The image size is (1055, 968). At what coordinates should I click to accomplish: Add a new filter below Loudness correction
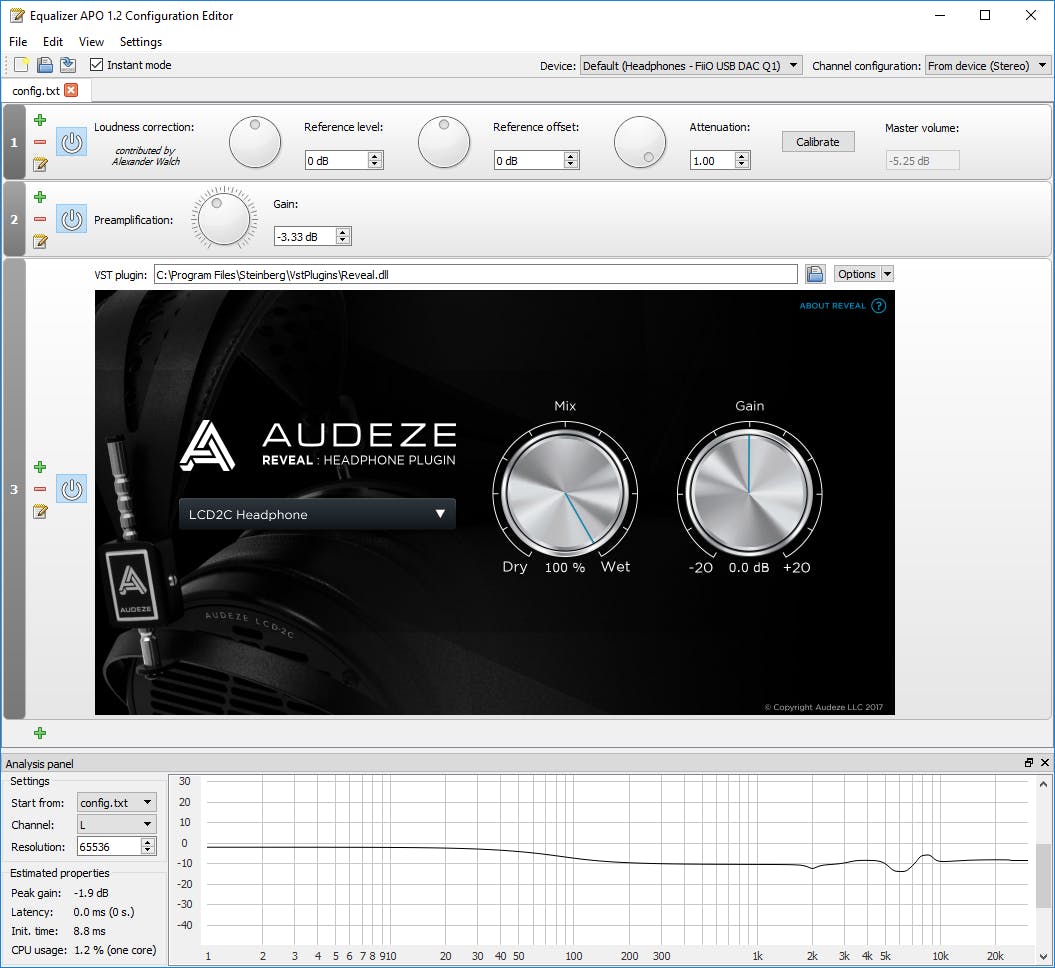click(x=40, y=120)
